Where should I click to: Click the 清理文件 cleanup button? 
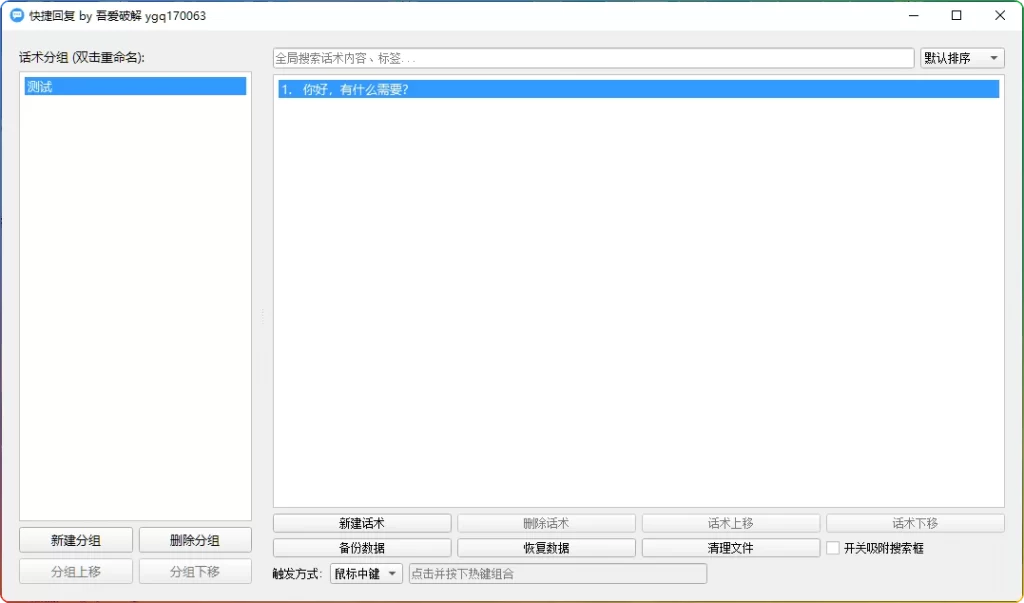click(729, 547)
